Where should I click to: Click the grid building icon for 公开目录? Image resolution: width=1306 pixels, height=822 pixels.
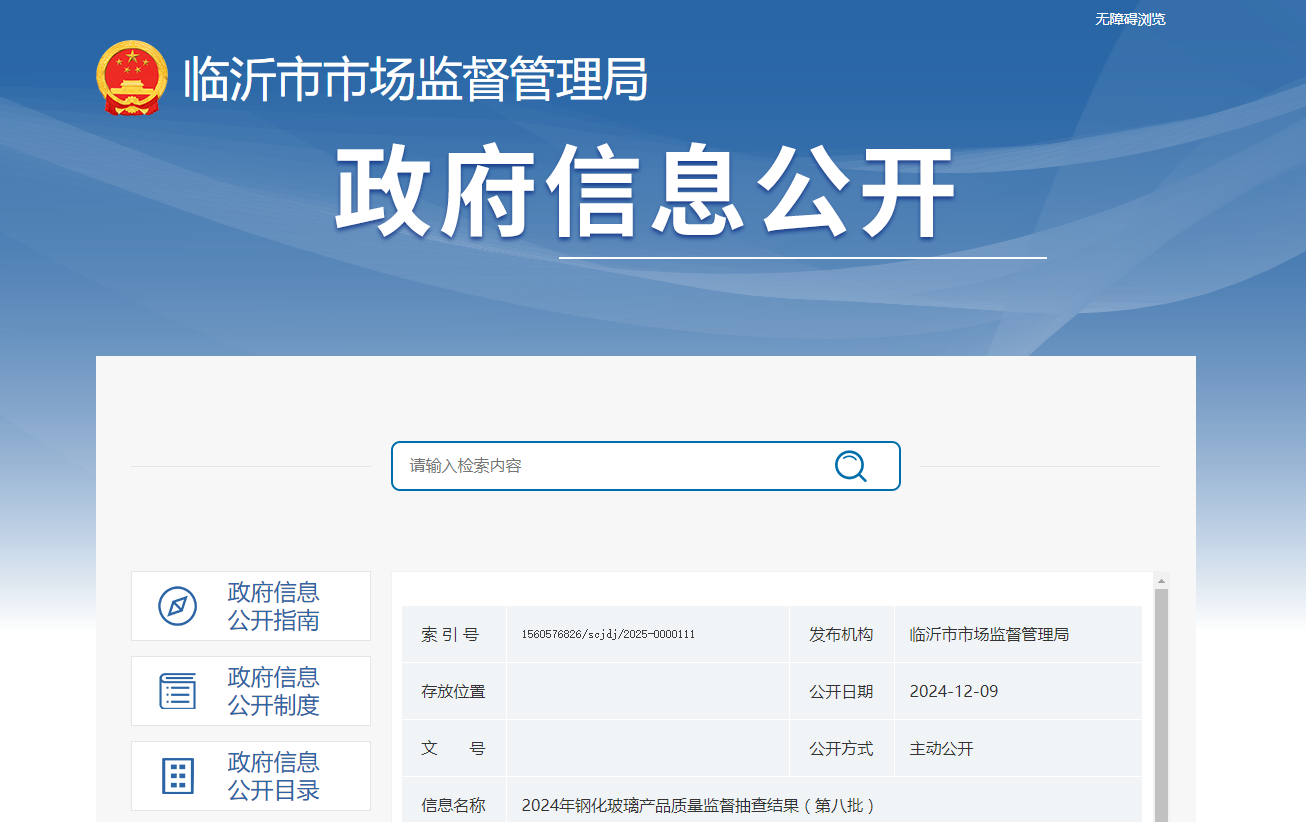pos(177,776)
